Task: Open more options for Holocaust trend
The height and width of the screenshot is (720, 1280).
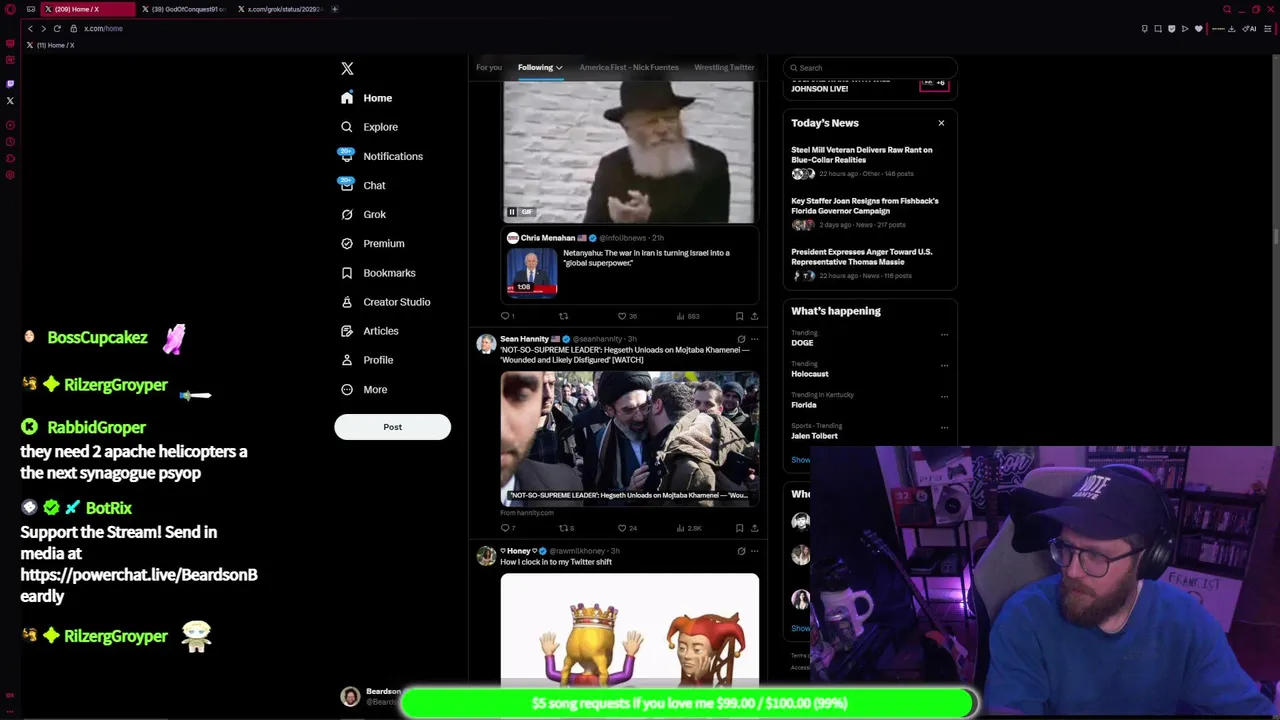Action: tap(944, 366)
